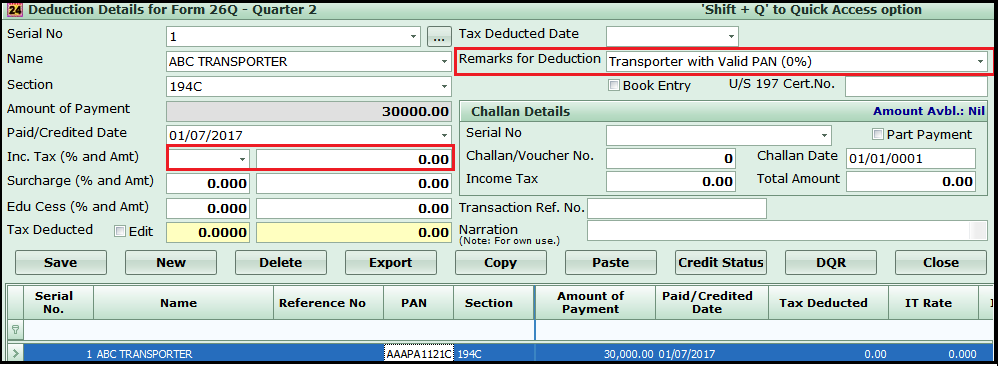This screenshot has height=366, width=998.
Task: Enable the Part Payment checkbox
Action: coord(878,134)
